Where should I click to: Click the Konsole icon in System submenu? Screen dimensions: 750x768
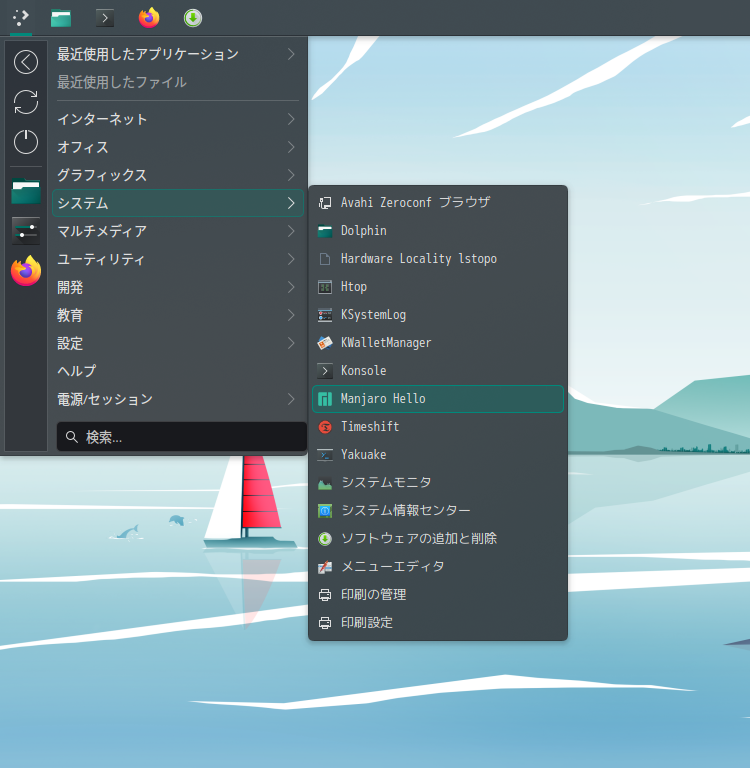pos(325,371)
